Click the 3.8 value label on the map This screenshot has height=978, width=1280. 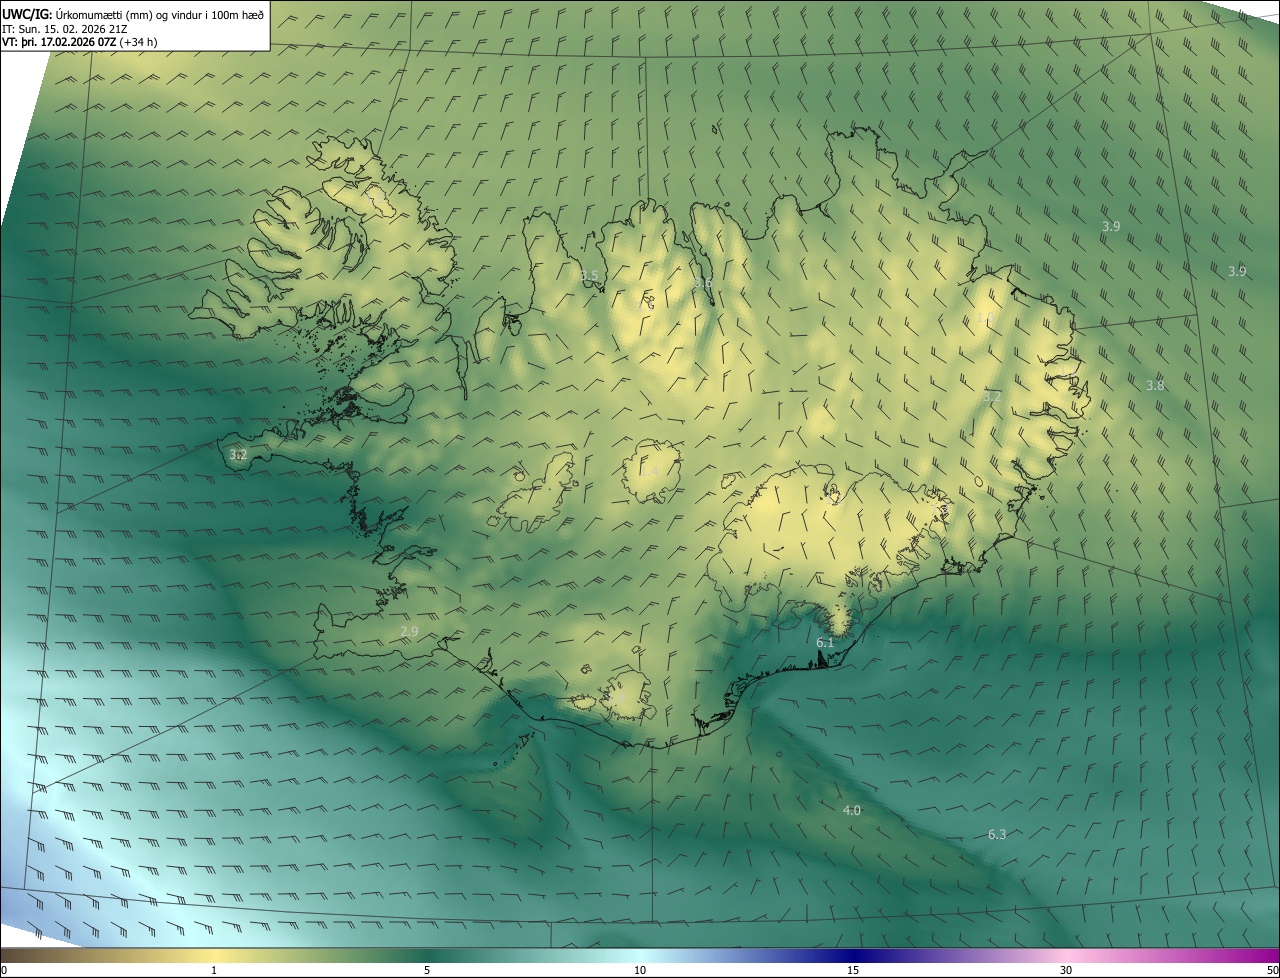(x=1155, y=385)
